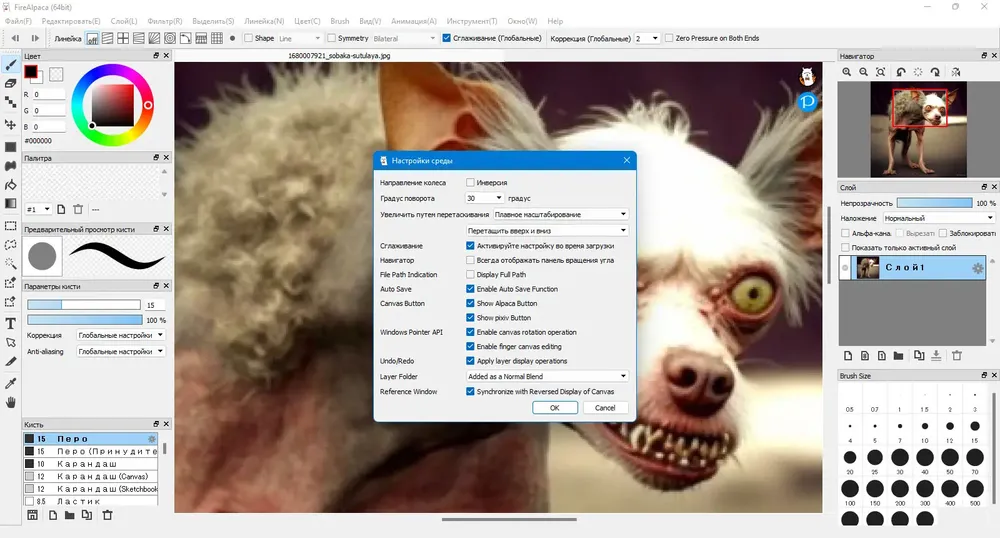Viewport: 1000px width, 538px height.
Task: Select the Dot tool below the eraser
Action: (10, 102)
